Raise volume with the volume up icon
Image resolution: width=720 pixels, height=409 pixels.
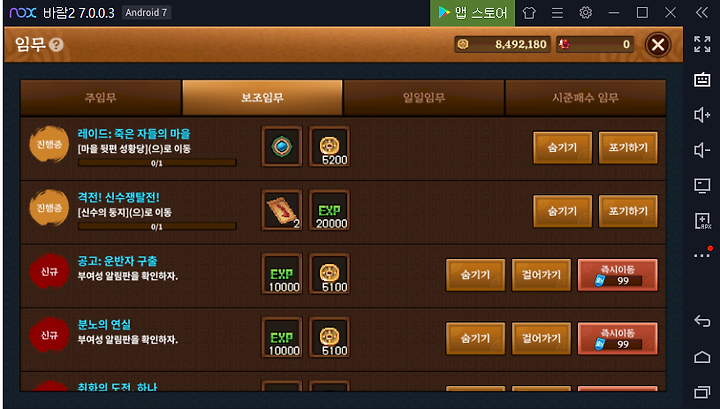tap(702, 115)
